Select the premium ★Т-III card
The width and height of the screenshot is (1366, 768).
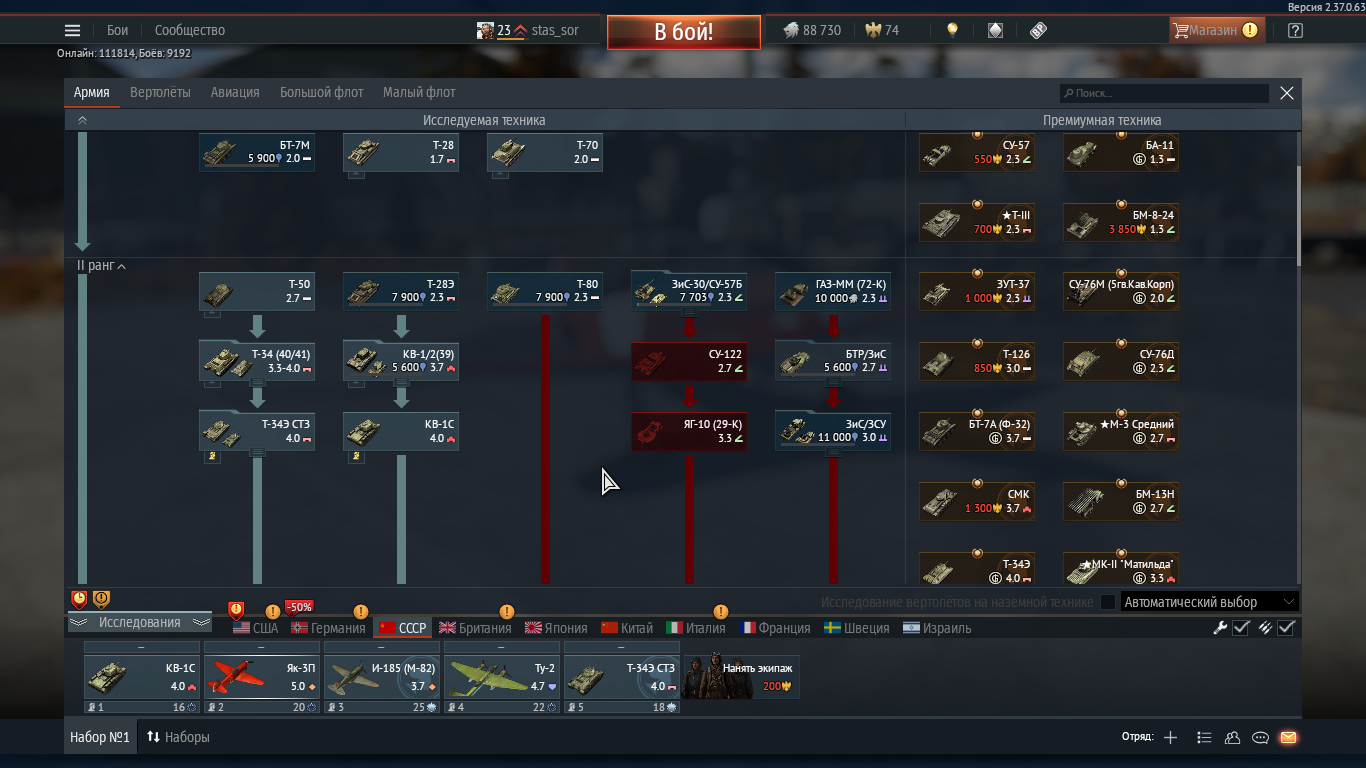pos(977,221)
